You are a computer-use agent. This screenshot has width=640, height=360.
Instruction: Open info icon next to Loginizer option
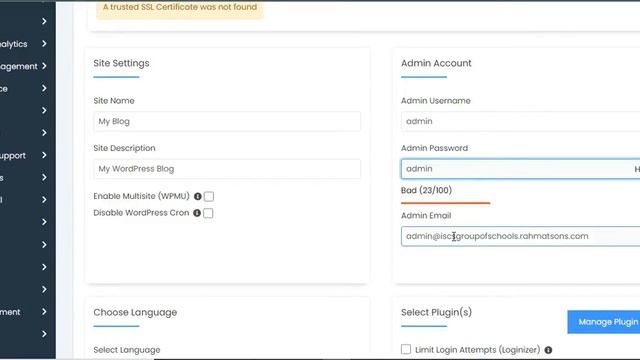coord(548,350)
